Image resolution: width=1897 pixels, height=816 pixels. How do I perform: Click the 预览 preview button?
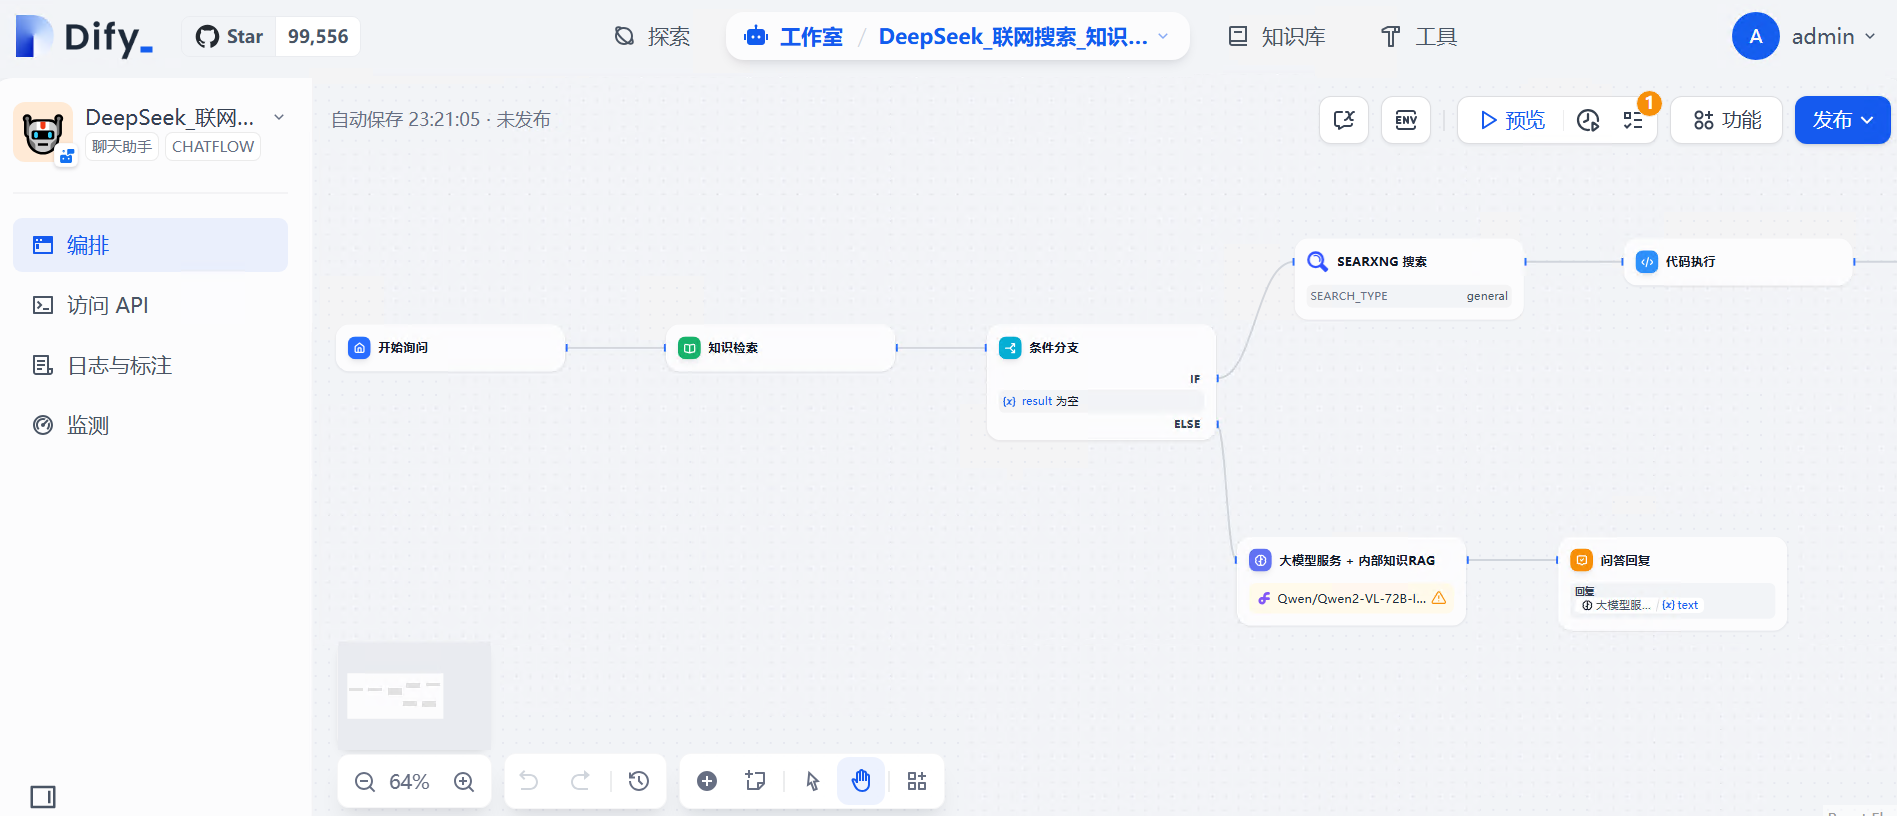pos(1512,120)
